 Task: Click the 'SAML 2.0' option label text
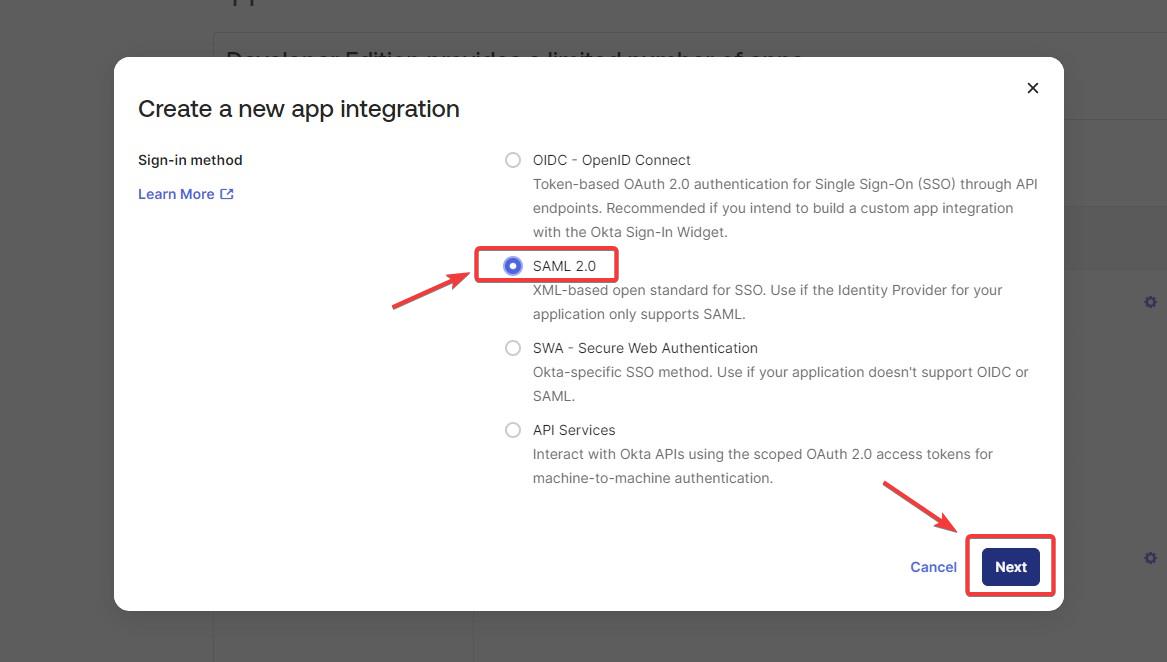pos(564,266)
